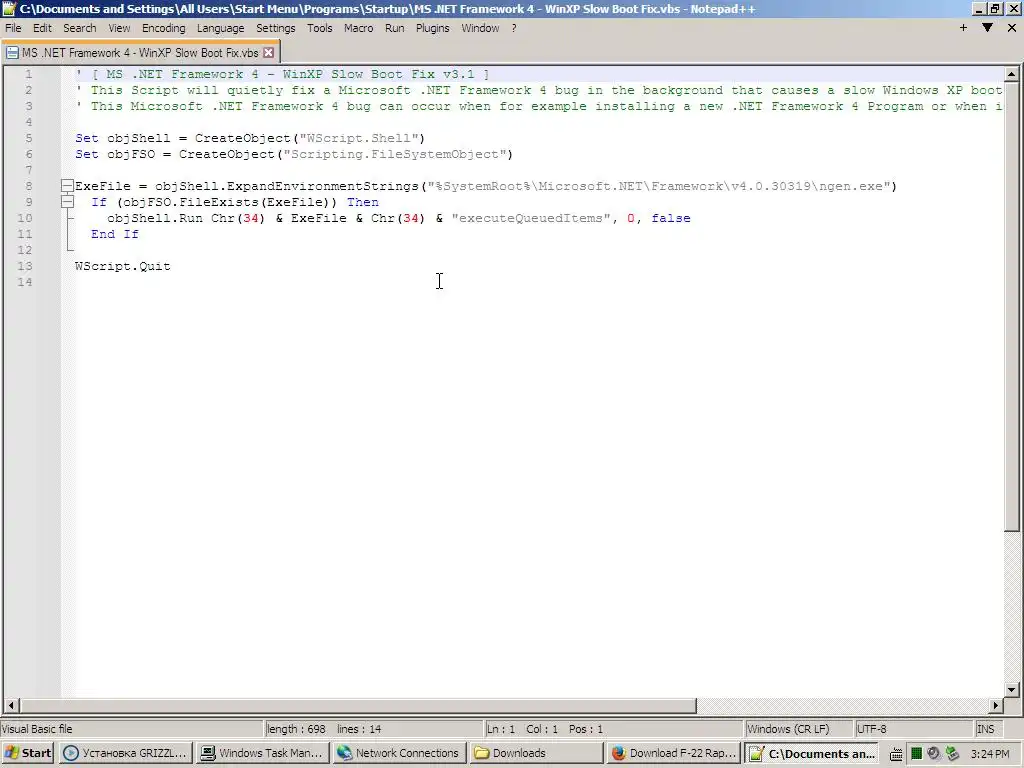Click 'false' keyword on line 10
1024x768 pixels.
pos(671,218)
